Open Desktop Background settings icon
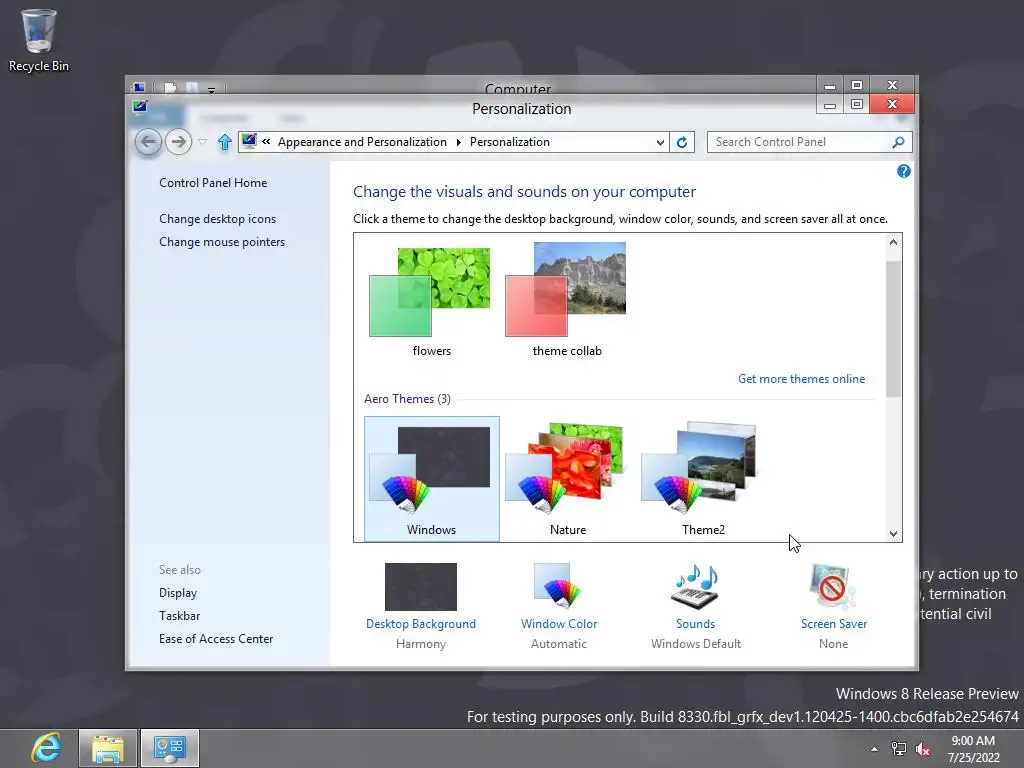The height and width of the screenshot is (768, 1024). [x=421, y=586]
